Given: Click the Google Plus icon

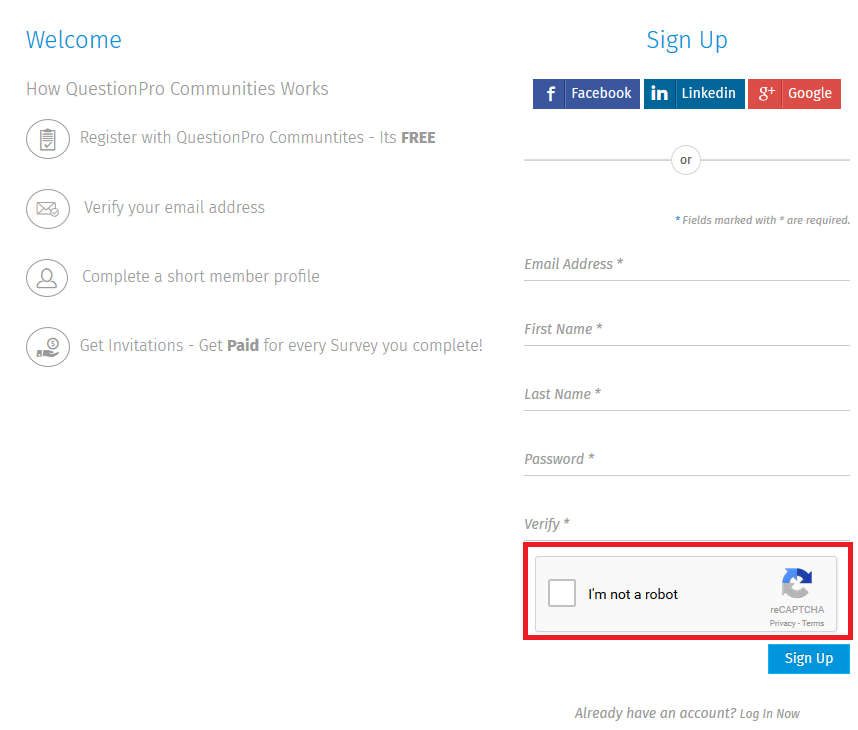Looking at the screenshot, I should tap(766, 94).
